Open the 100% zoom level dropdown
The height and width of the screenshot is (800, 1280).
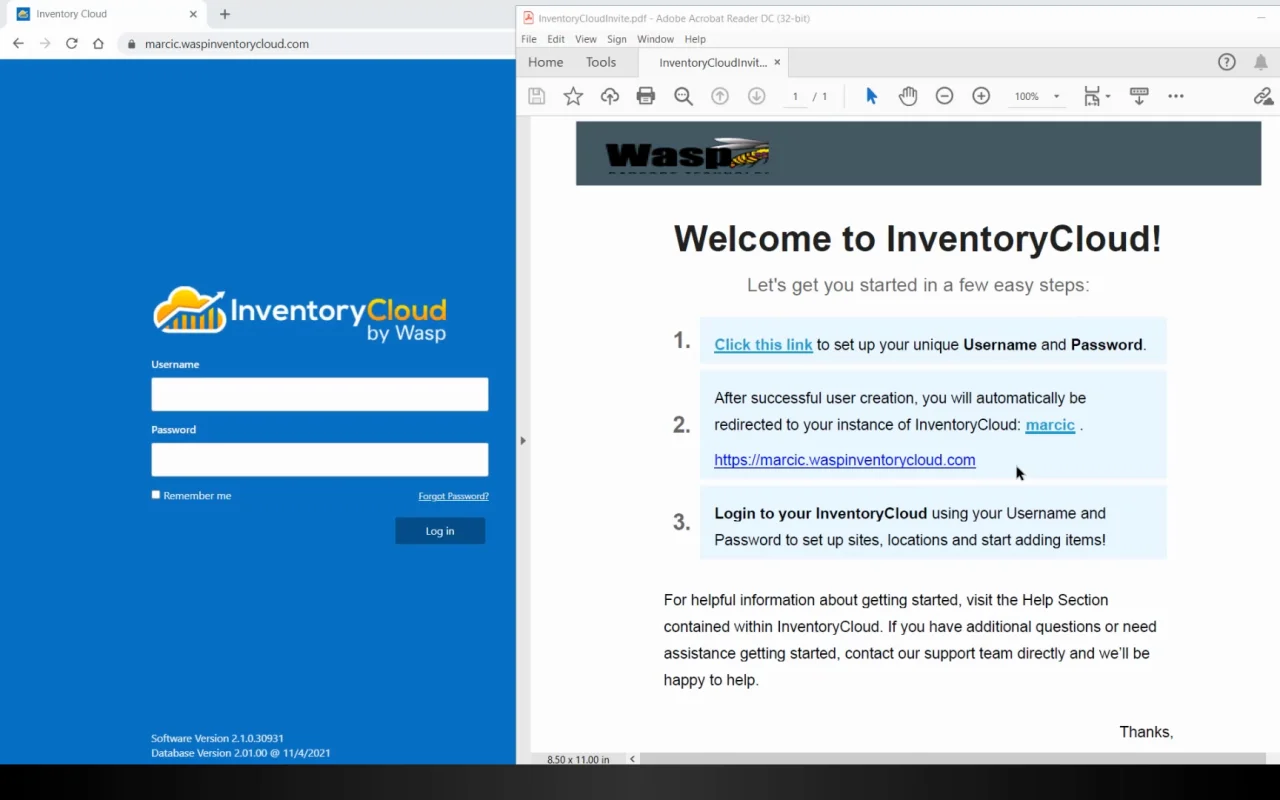pos(1037,96)
